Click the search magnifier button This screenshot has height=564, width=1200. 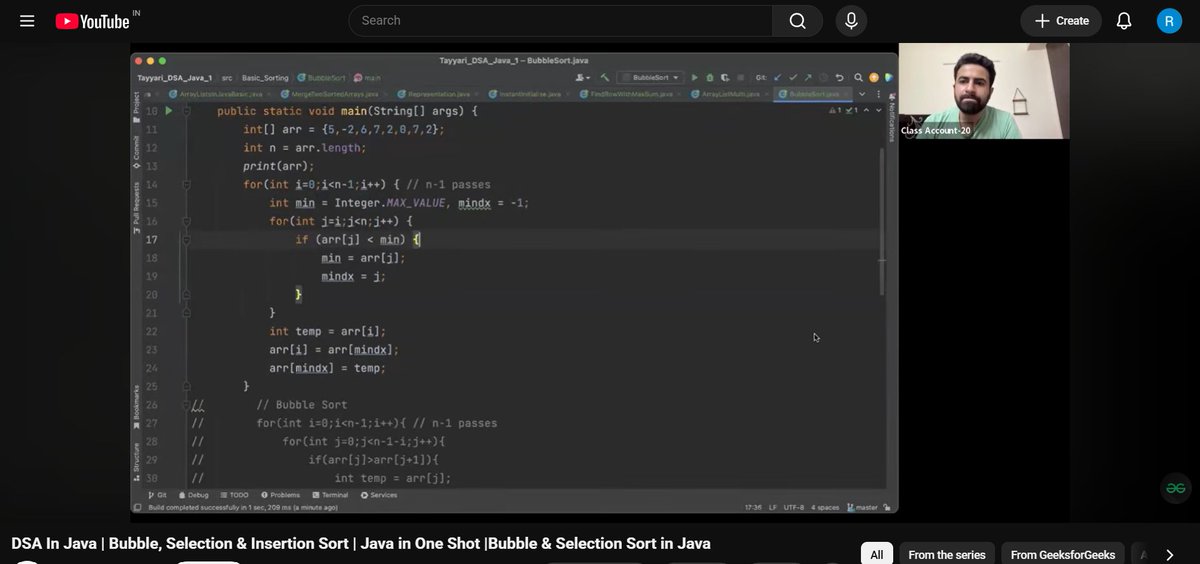point(797,21)
